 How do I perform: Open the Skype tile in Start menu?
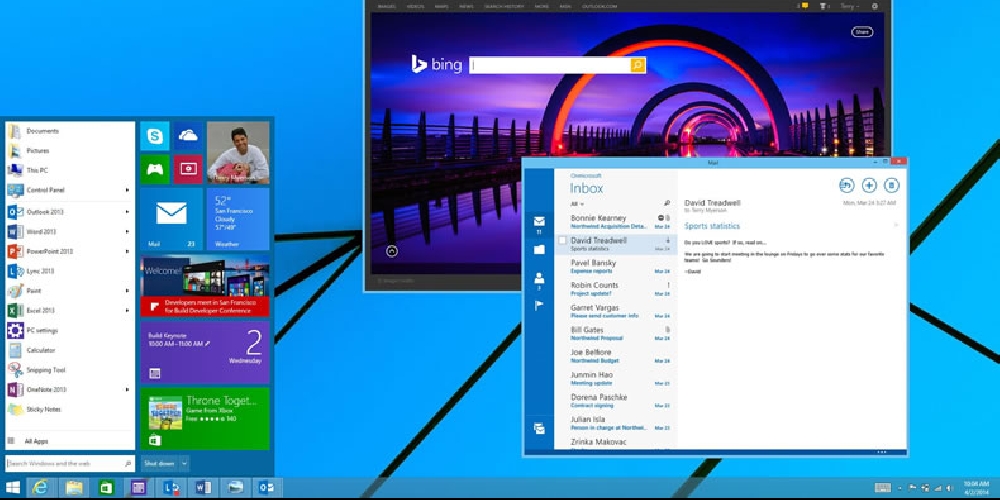point(154,136)
